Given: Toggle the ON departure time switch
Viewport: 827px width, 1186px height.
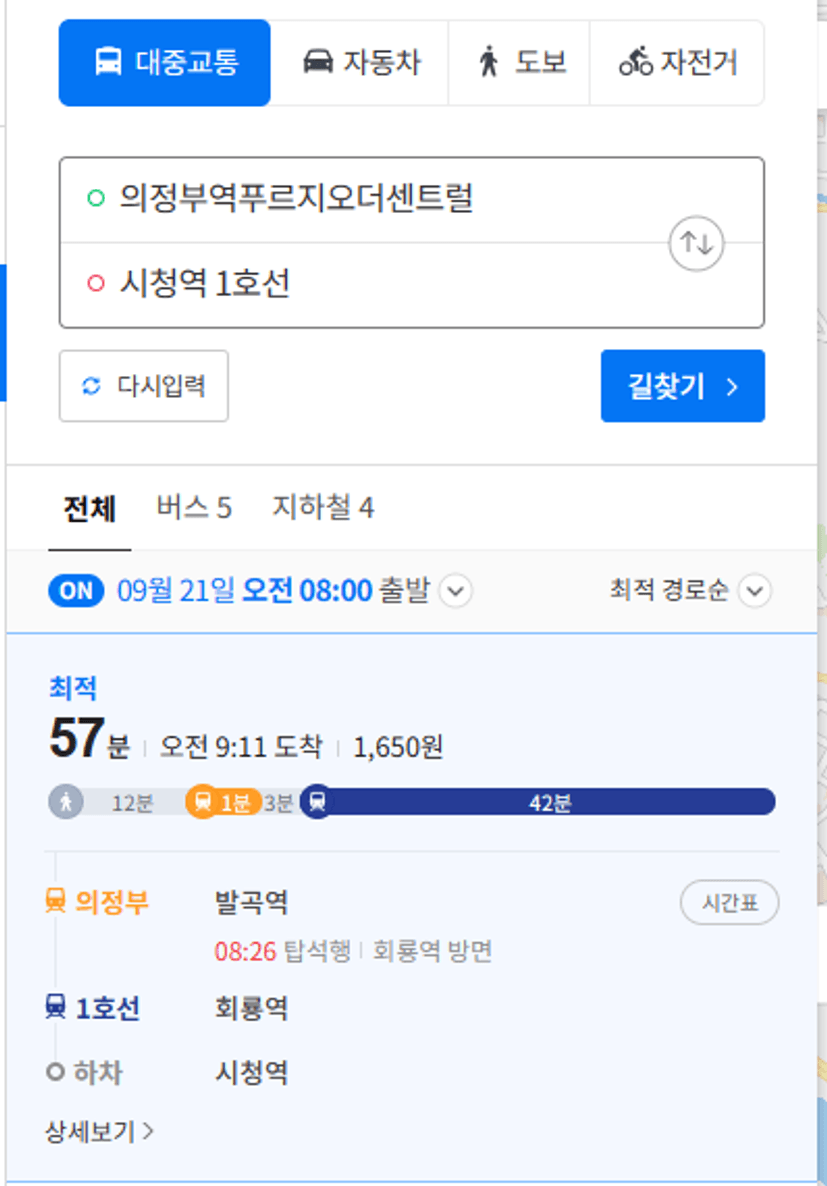Looking at the screenshot, I should pos(76,591).
